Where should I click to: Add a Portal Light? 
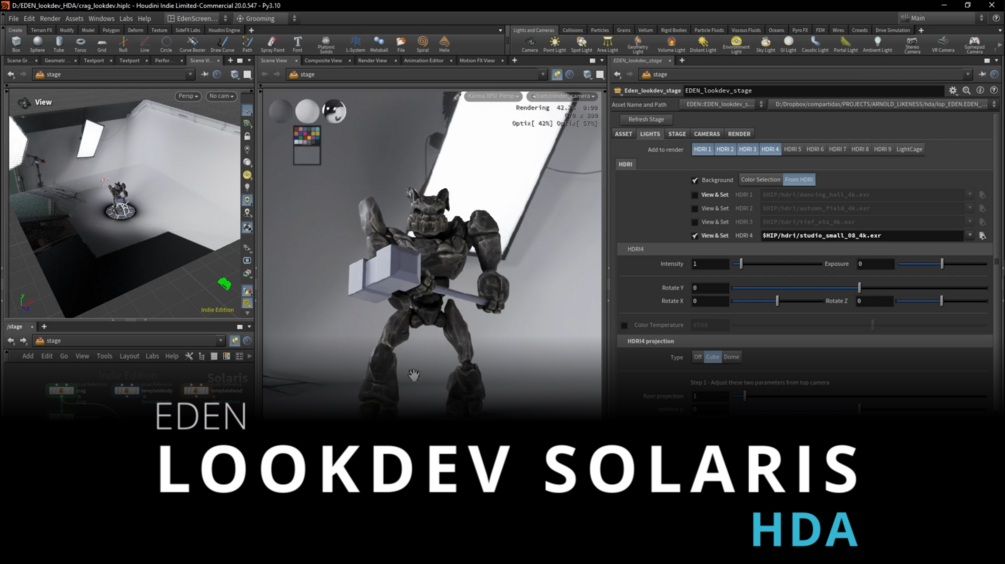pos(845,44)
